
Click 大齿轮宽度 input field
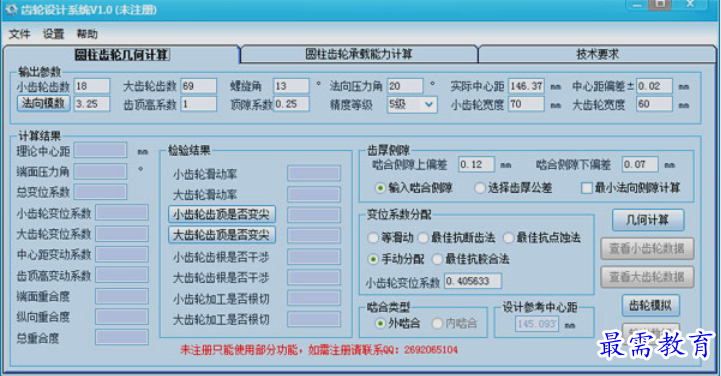[654, 104]
